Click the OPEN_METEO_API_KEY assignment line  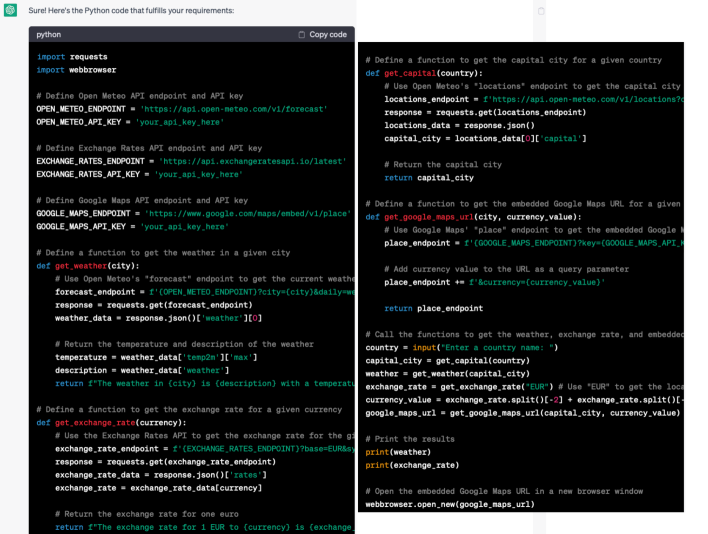pos(130,122)
